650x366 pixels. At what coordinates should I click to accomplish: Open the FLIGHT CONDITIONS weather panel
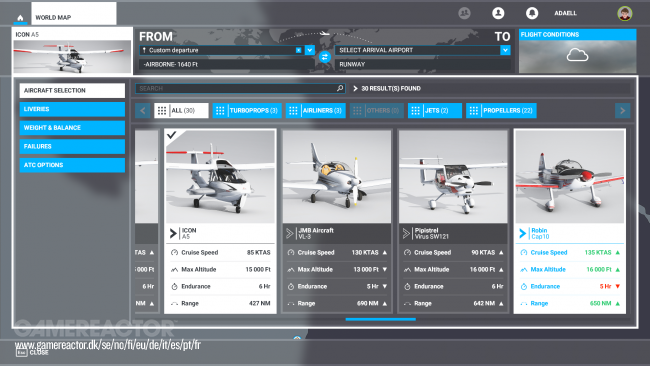point(577,51)
